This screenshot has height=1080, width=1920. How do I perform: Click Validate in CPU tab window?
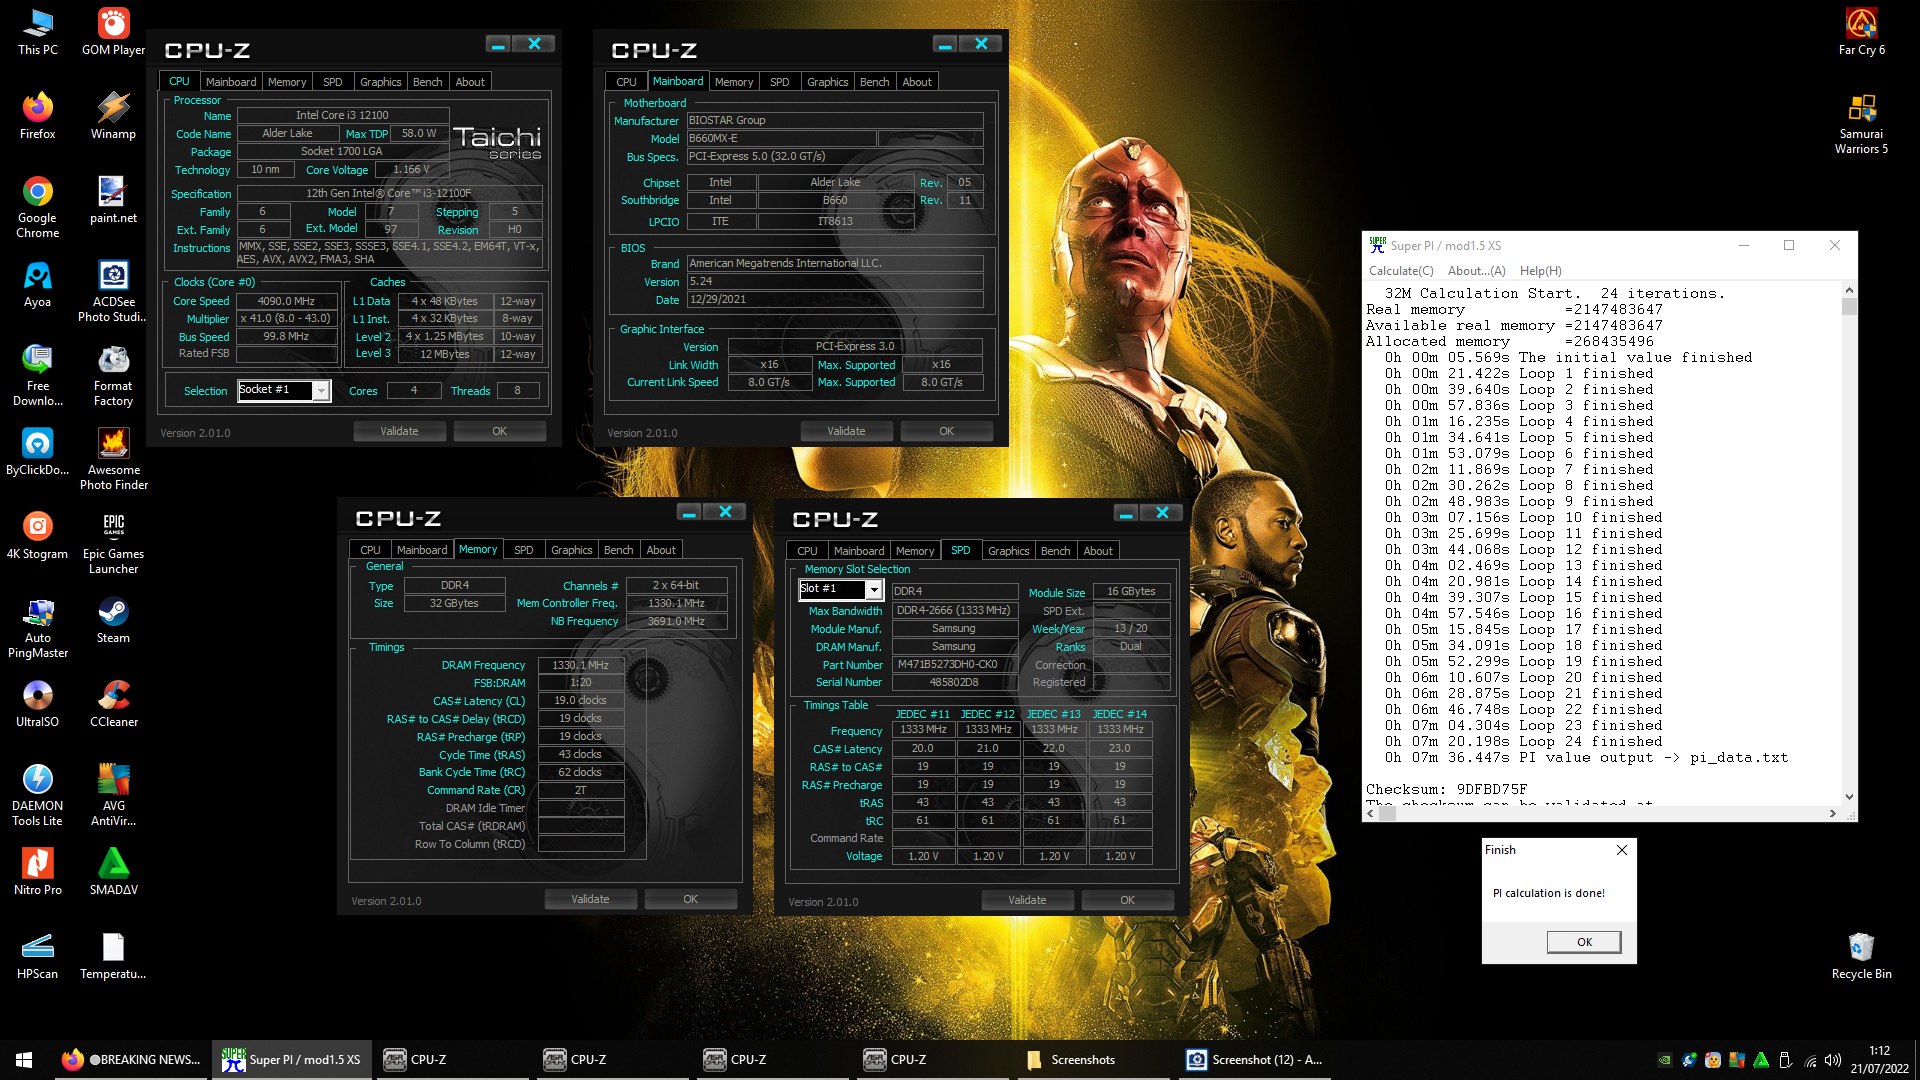click(x=399, y=431)
